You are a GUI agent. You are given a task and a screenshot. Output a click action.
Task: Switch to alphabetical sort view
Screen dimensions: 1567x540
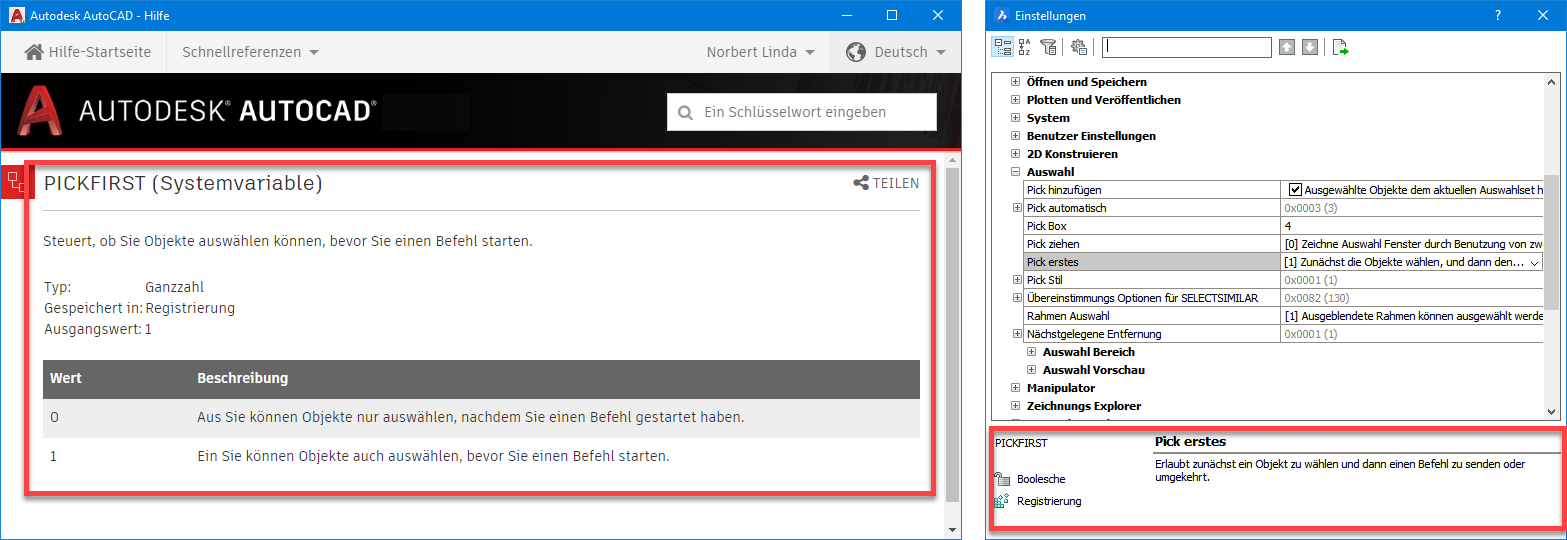tap(1025, 47)
